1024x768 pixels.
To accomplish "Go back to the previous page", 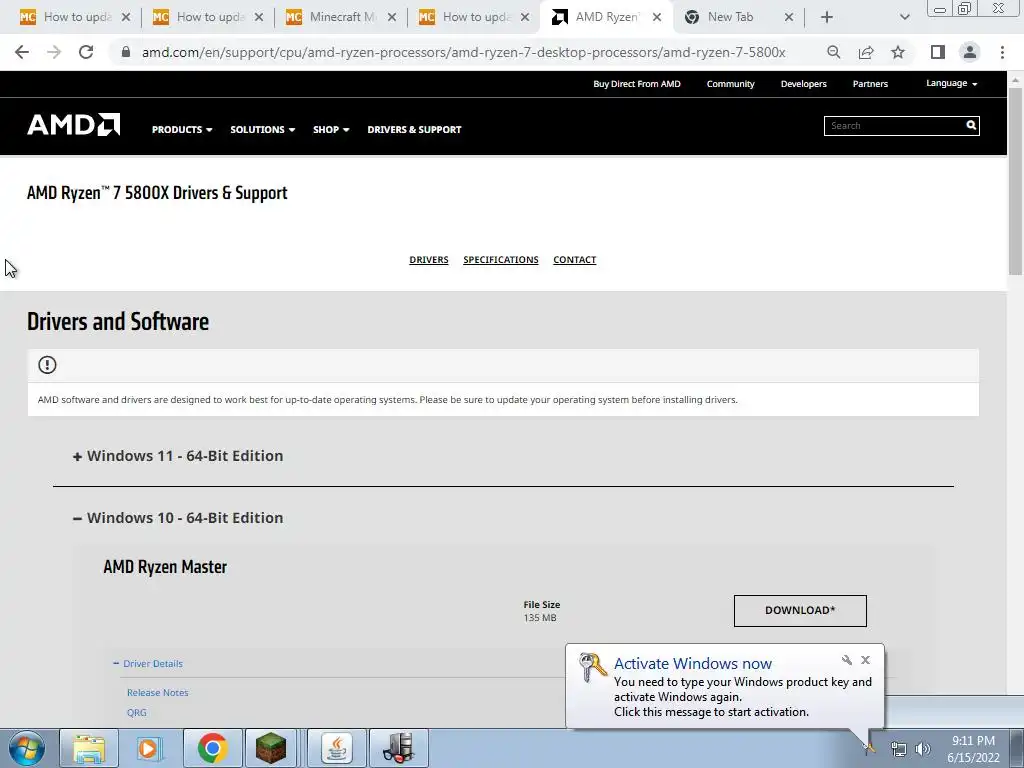I will coord(22,52).
